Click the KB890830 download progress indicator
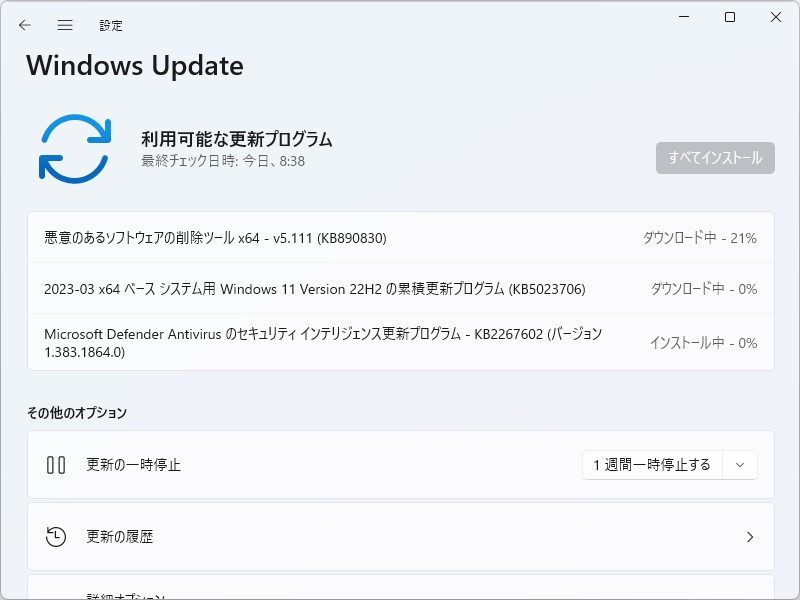The width and height of the screenshot is (800, 600). click(702, 236)
